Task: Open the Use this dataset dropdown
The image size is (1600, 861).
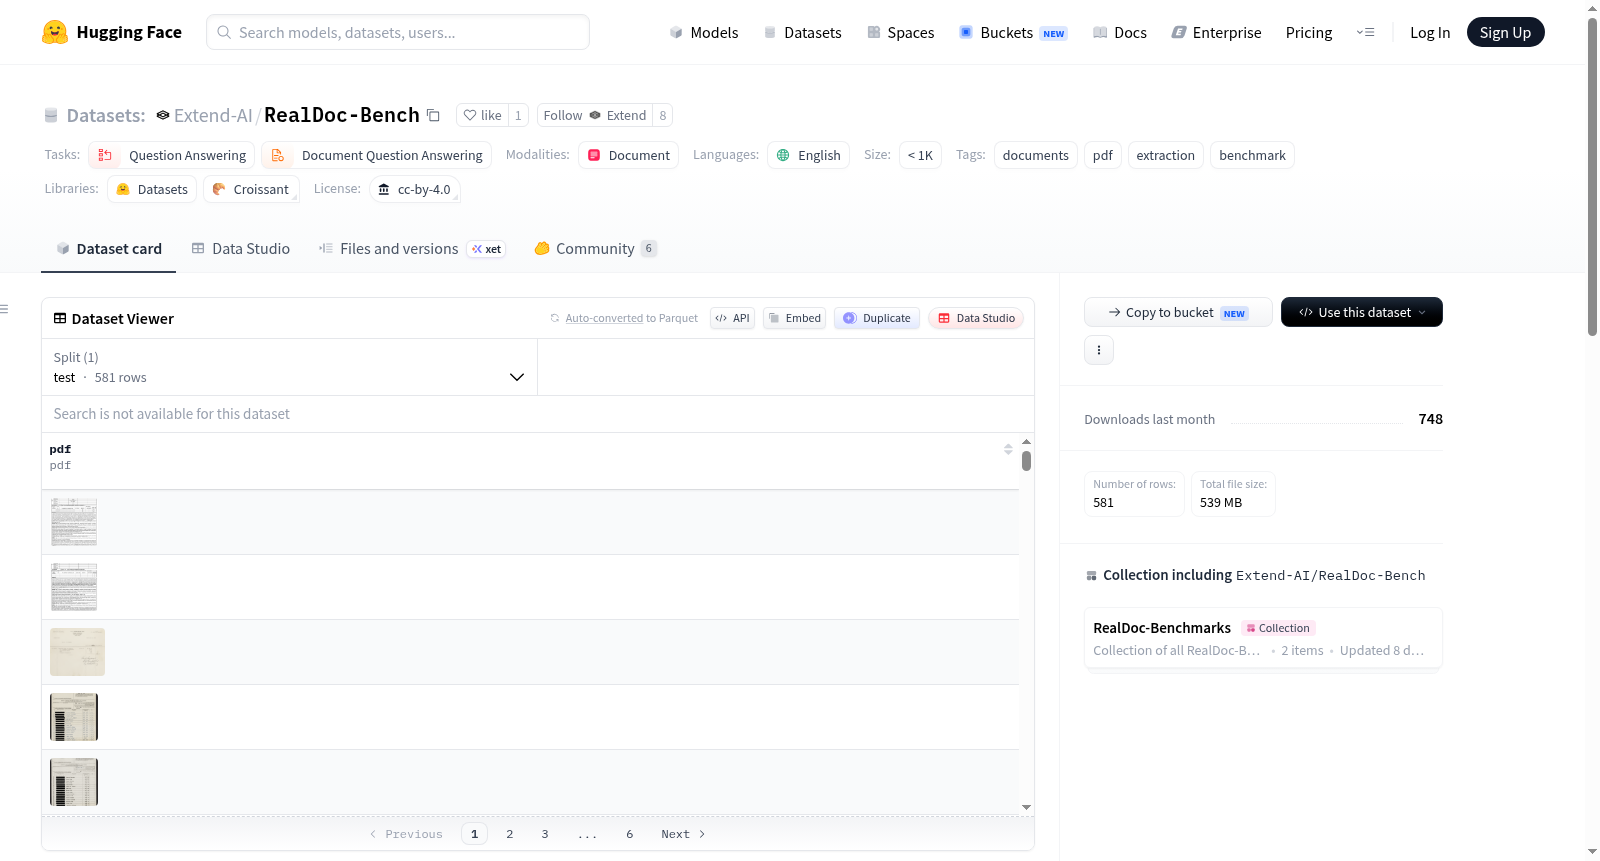Action: tap(1362, 312)
